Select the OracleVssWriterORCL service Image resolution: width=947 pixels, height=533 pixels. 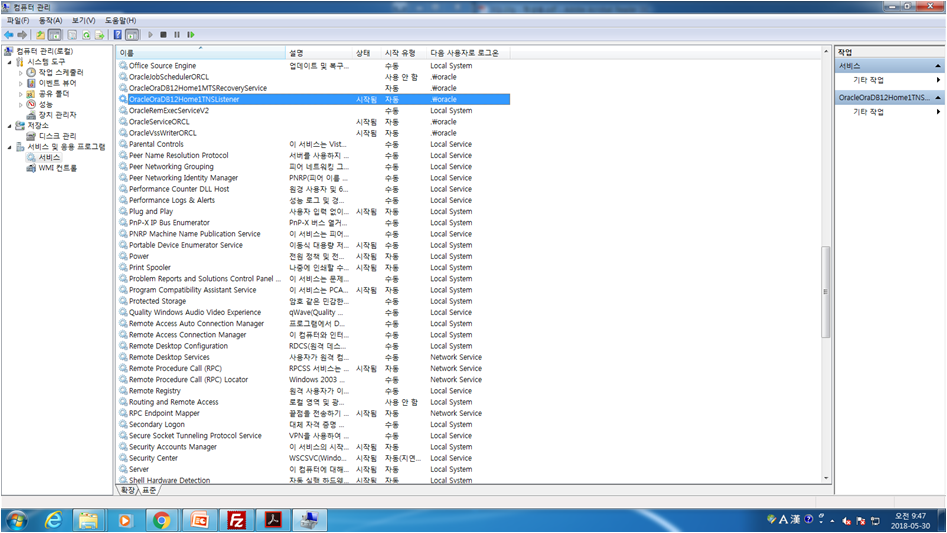[x=162, y=133]
